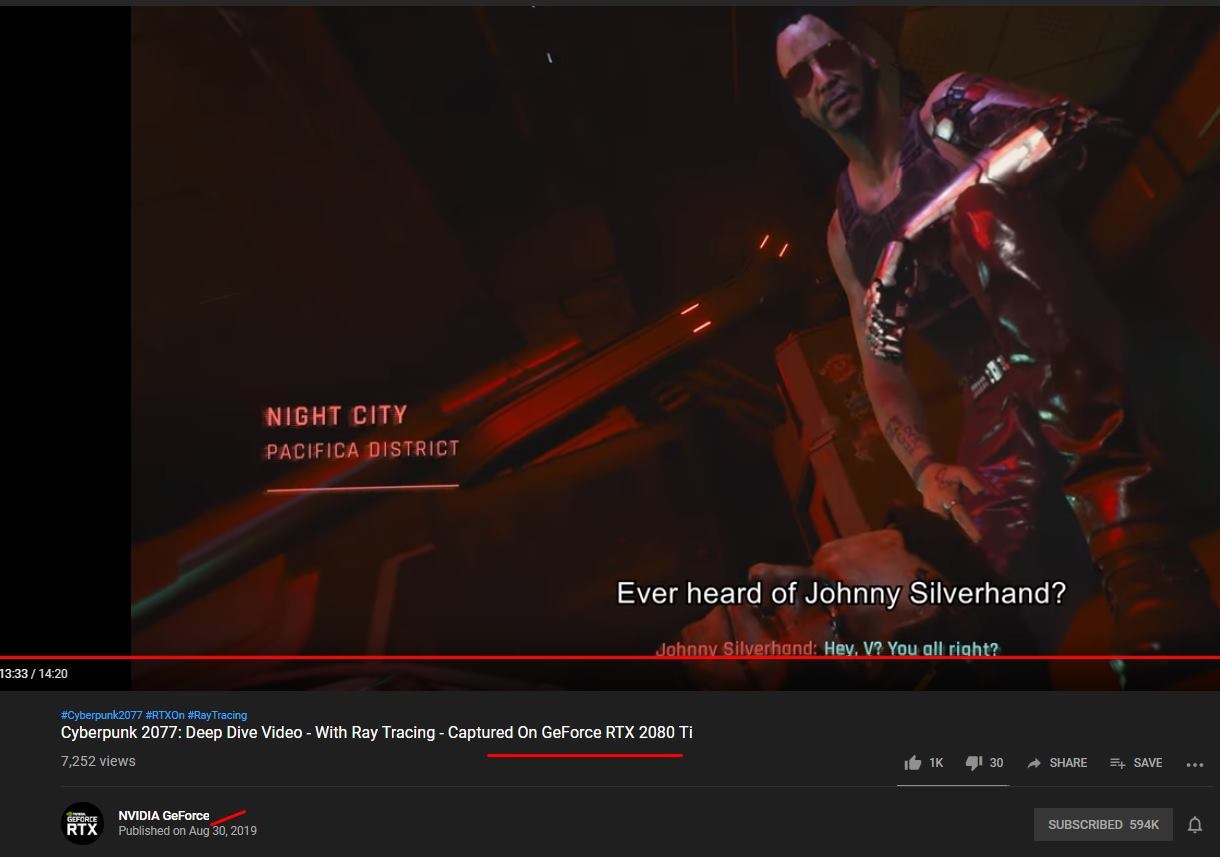Image resolution: width=1220 pixels, height=857 pixels.
Task: Open the #RTXOn hashtag
Action: [x=165, y=715]
